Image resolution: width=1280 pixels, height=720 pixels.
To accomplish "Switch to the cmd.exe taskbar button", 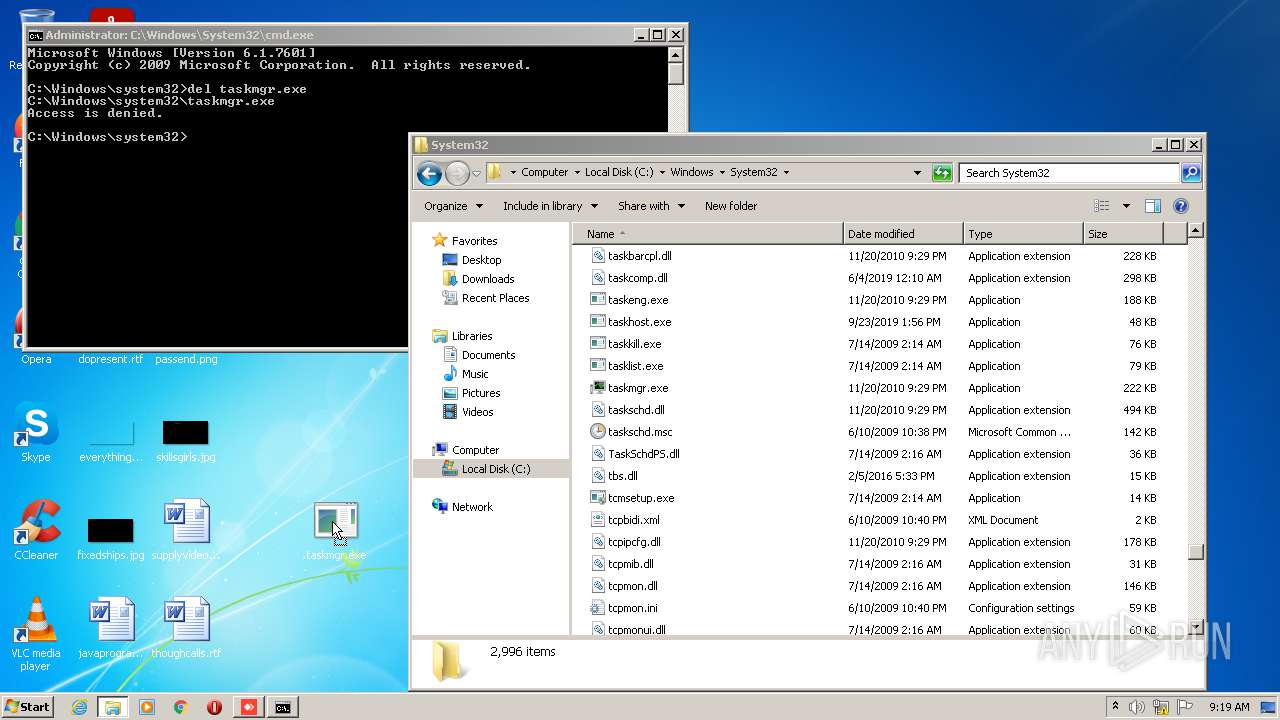I will click(283, 707).
